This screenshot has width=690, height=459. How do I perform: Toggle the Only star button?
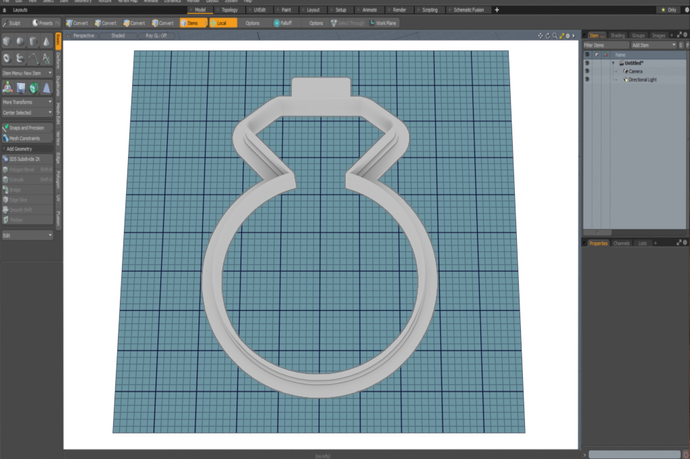coord(668,10)
